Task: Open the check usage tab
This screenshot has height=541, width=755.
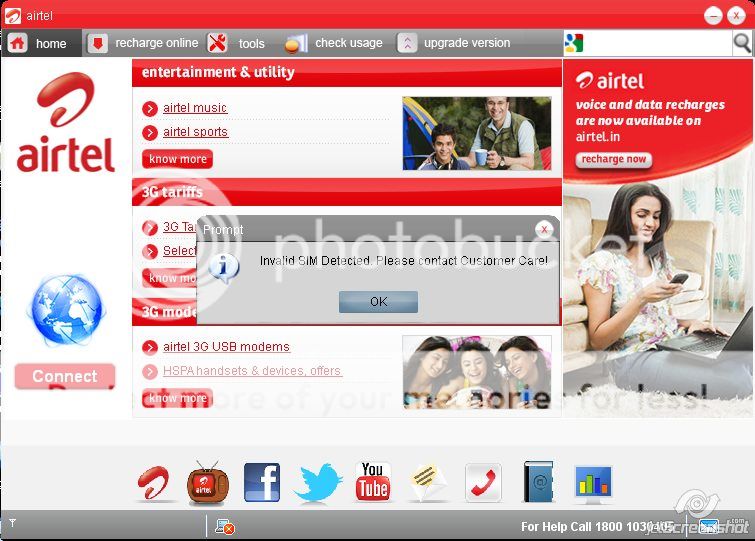Action: click(334, 43)
